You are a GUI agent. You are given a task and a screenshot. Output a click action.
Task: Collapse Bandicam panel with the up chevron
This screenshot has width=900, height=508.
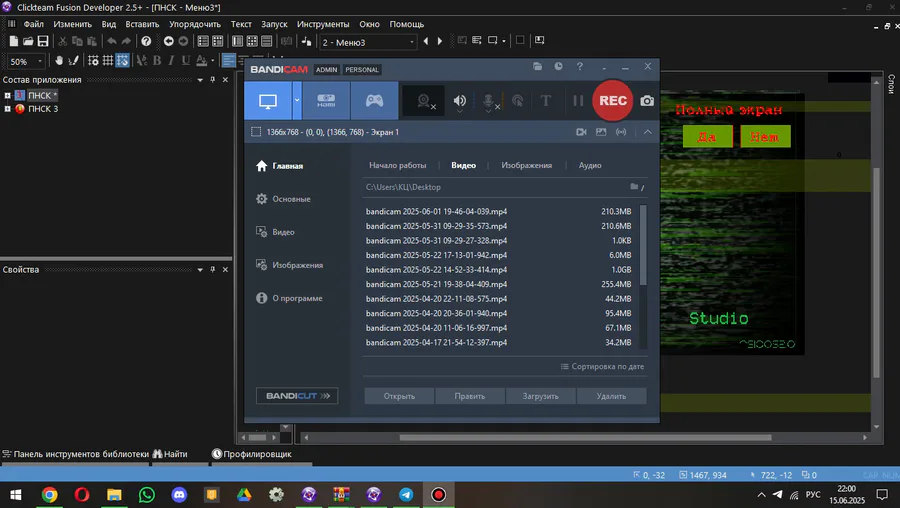647,132
